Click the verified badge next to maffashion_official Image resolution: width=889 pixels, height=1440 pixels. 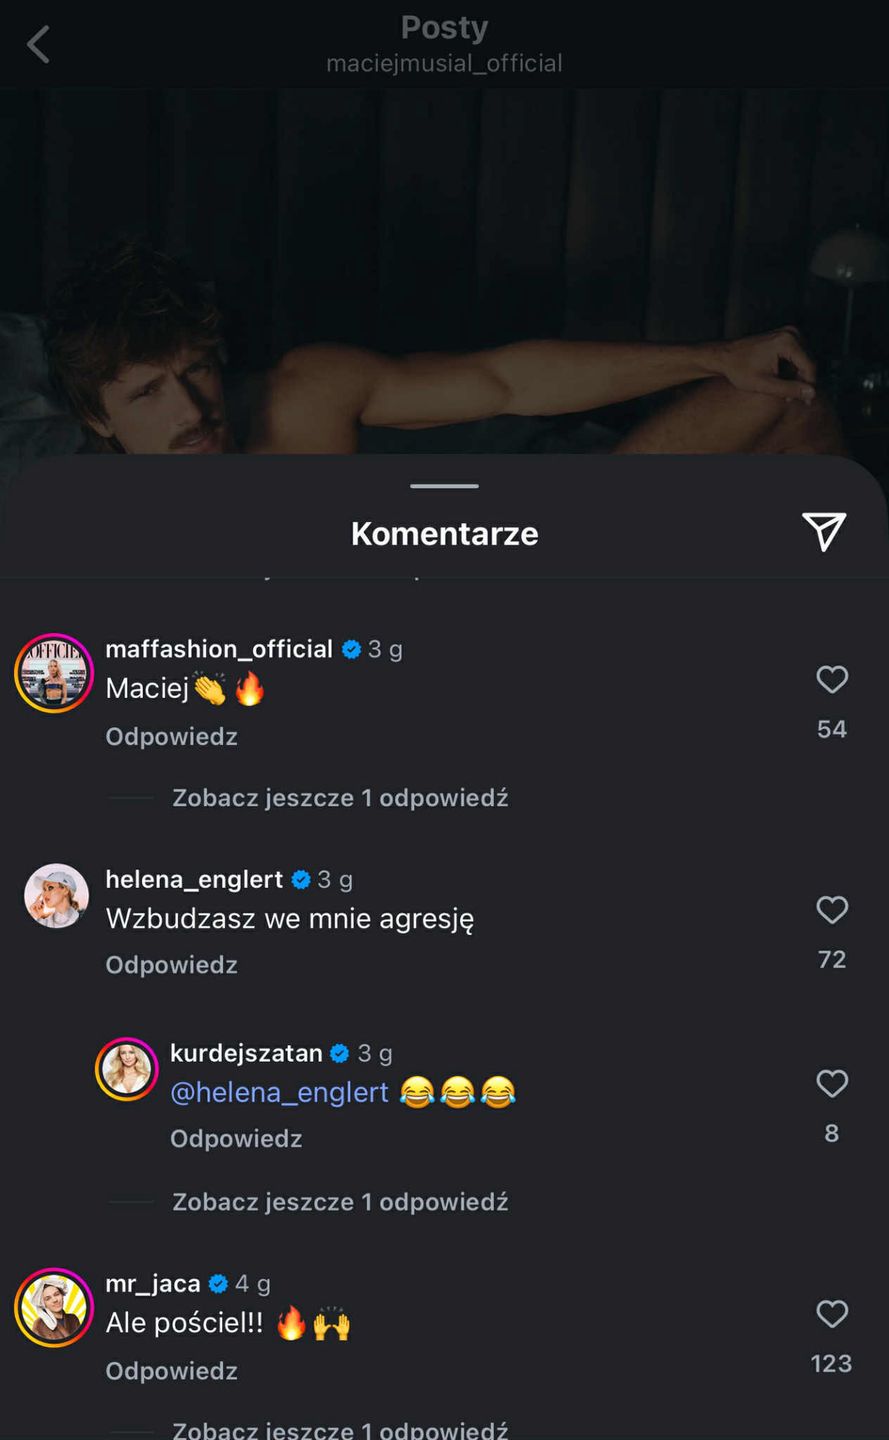[351, 648]
